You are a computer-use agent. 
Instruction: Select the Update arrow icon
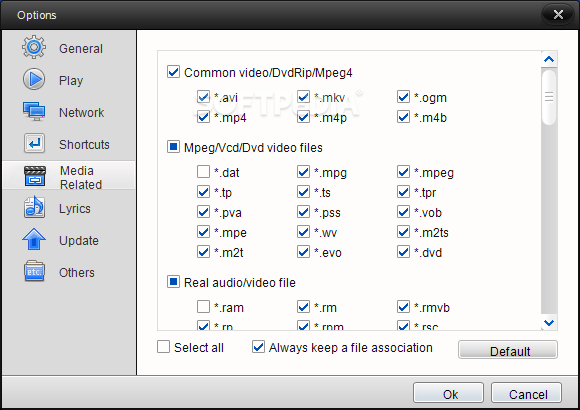point(34,239)
